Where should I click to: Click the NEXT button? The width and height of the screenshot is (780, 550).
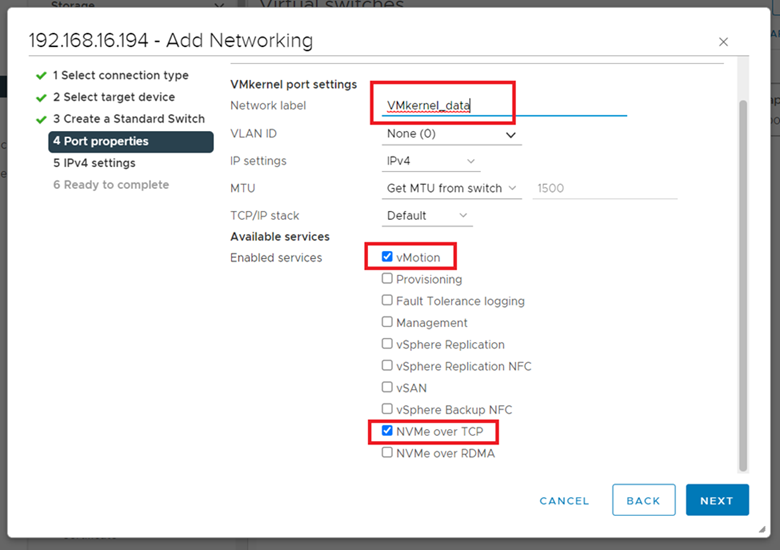pos(717,500)
